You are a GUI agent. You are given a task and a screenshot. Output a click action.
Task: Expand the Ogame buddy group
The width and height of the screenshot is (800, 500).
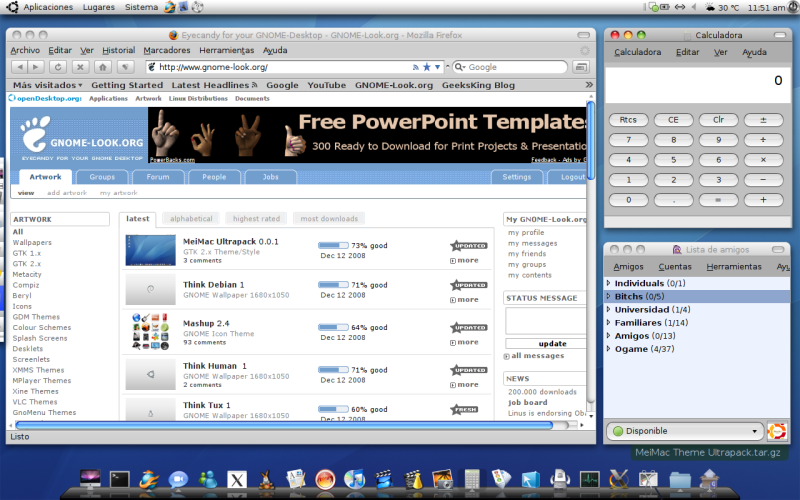tap(608, 349)
